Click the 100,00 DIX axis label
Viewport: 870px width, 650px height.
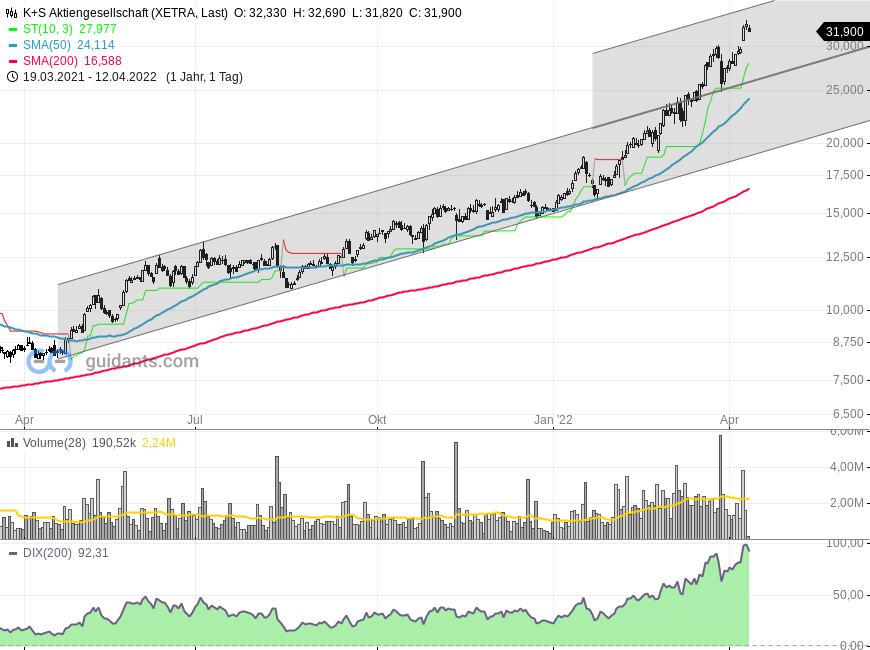[846, 543]
